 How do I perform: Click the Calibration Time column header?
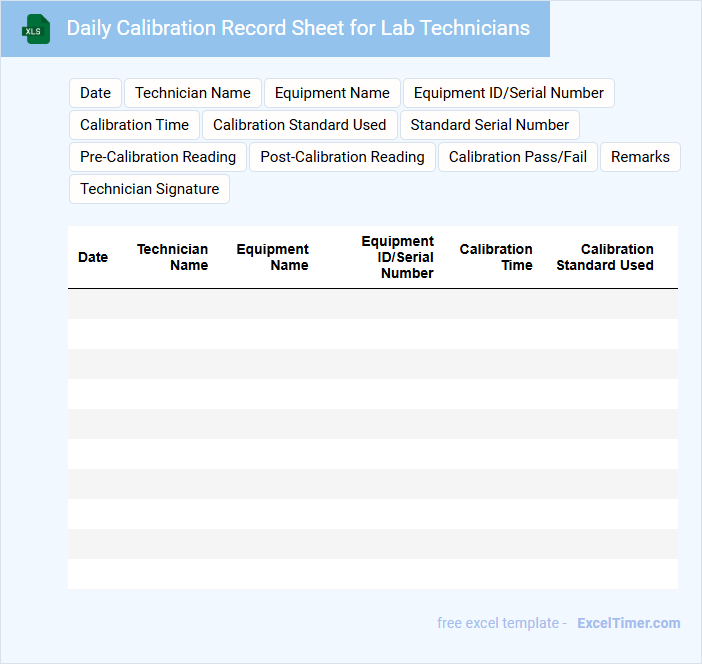[496, 257]
